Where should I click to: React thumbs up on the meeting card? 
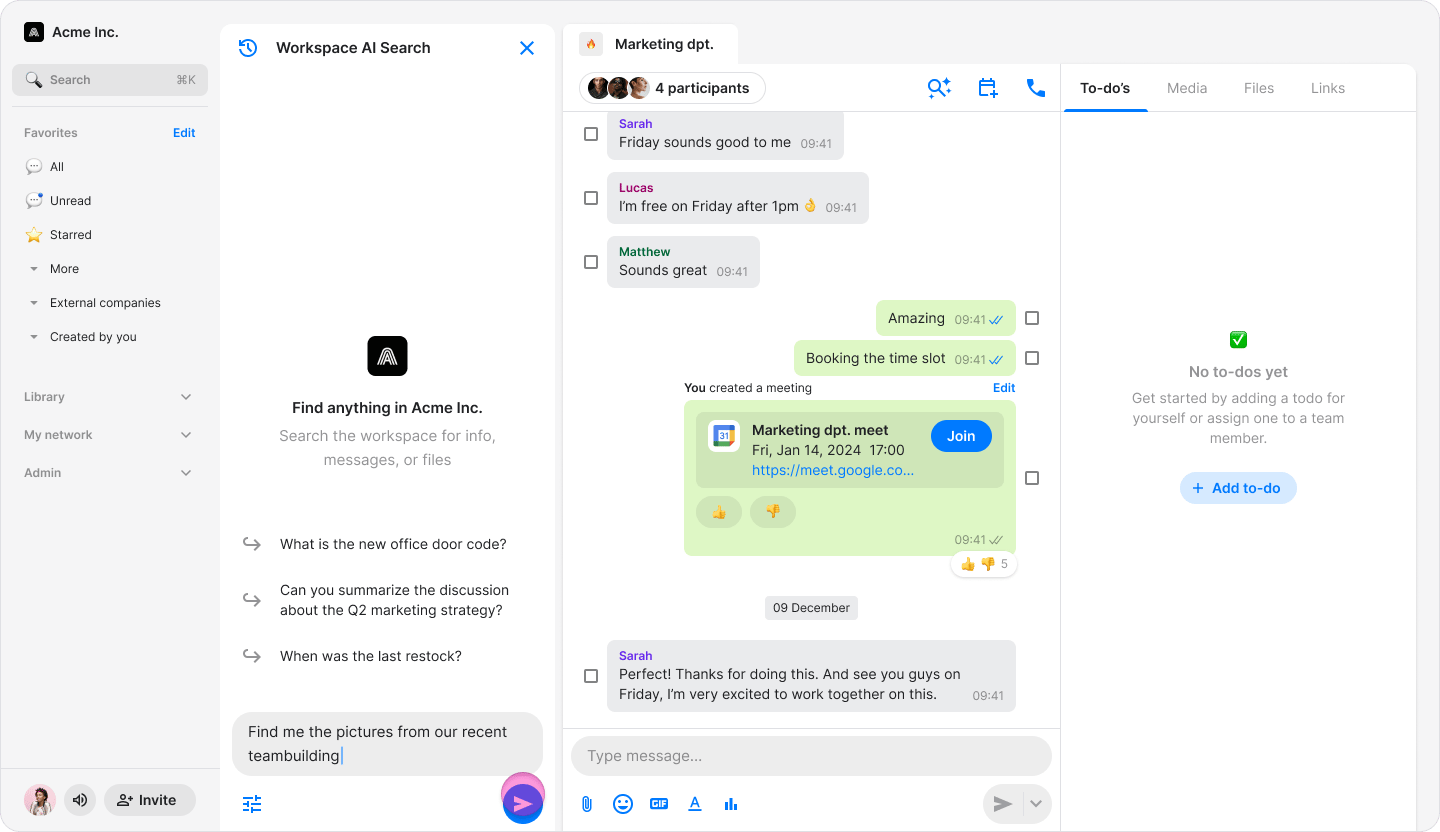pyautogui.click(x=719, y=512)
